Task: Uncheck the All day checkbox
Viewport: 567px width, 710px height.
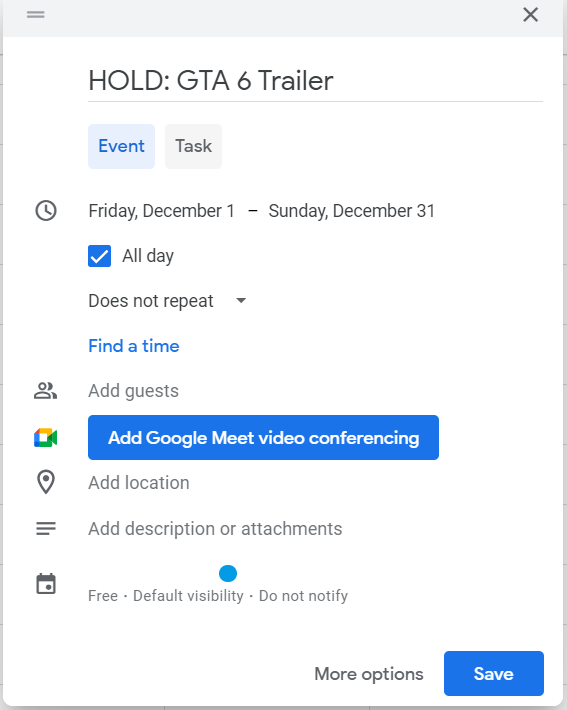Action: [x=100, y=256]
